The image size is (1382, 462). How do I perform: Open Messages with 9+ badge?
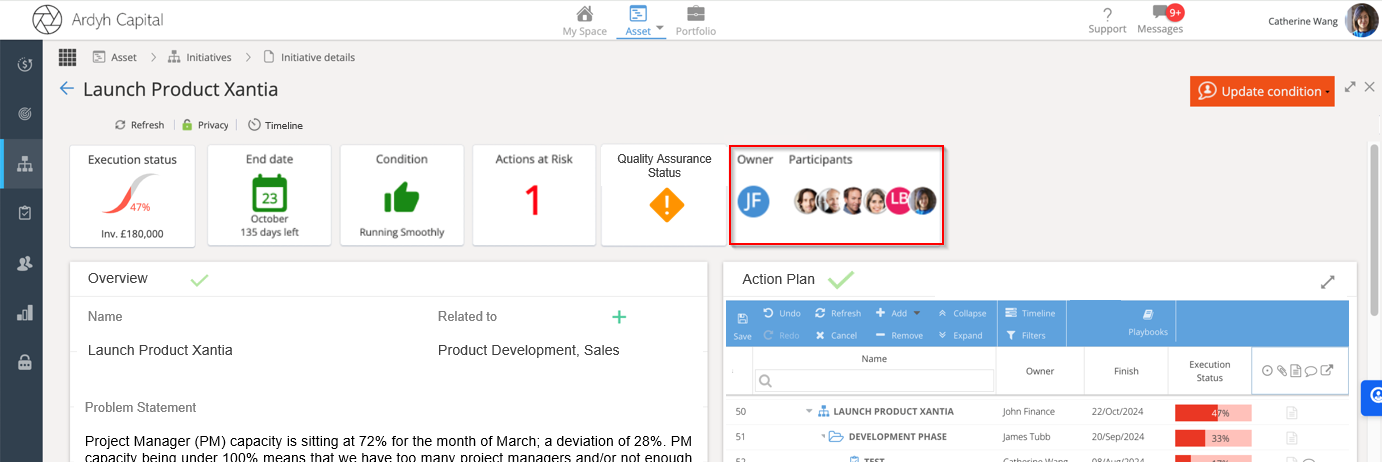1160,19
